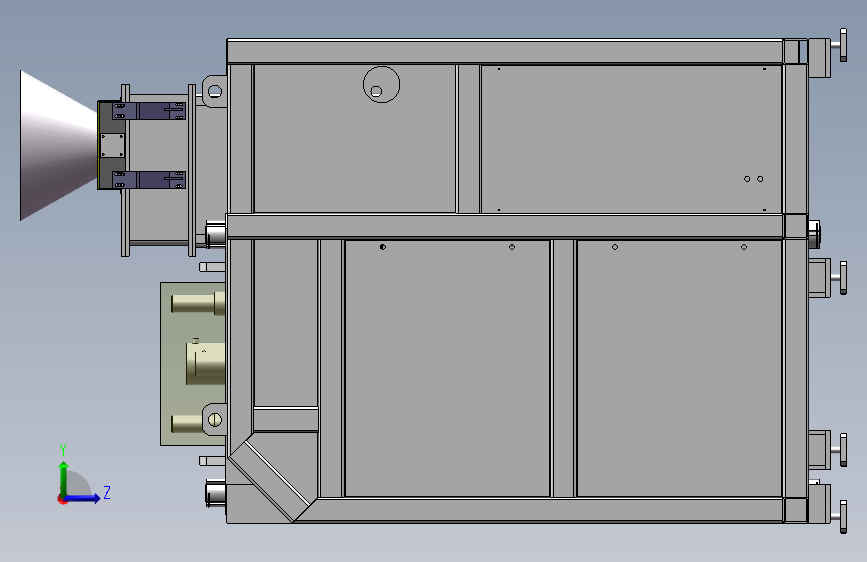Select the upper lifting lug with round hole

215,91
